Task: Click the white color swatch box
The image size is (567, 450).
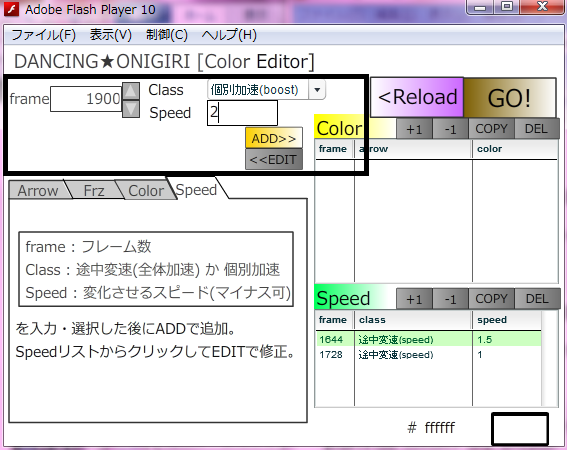Action: 520,429
